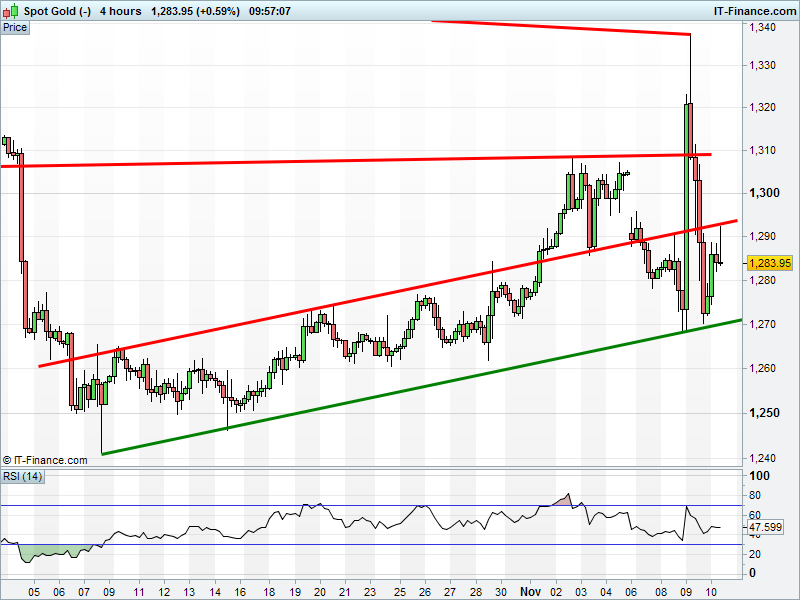800x600 pixels.
Task: Click the RSI axis label 80
Action: click(755, 495)
